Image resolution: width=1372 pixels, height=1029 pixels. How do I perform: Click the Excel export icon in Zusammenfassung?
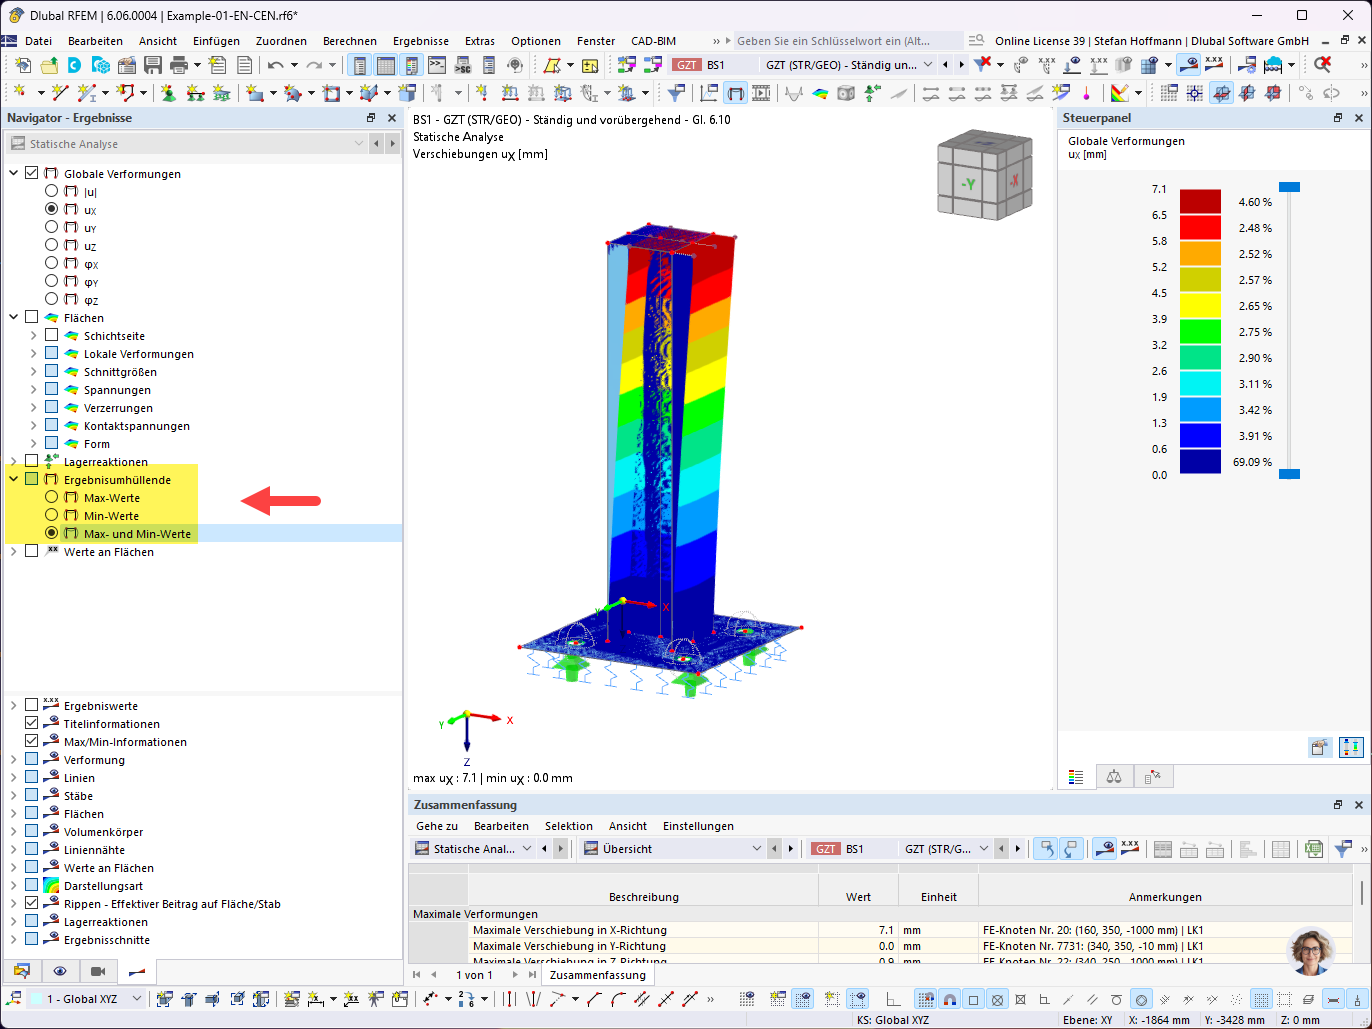coord(1314,849)
